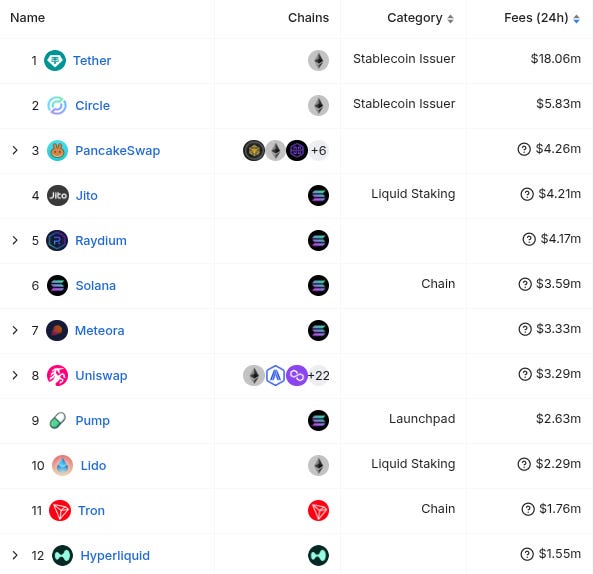Viewport: 593px width, 574px height.
Task: Click the Pump pill logo icon
Action: [58, 420]
